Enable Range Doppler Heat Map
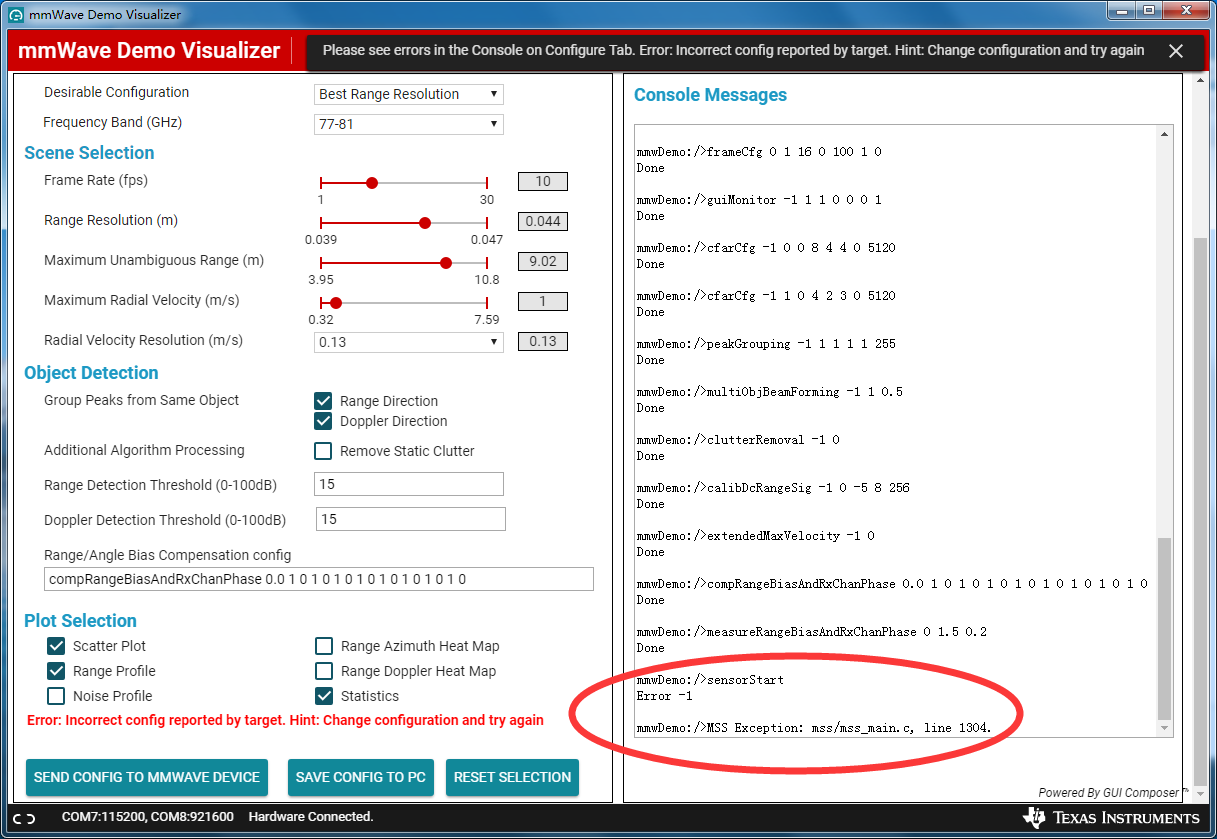This screenshot has width=1217, height=839. coord(323,671)
